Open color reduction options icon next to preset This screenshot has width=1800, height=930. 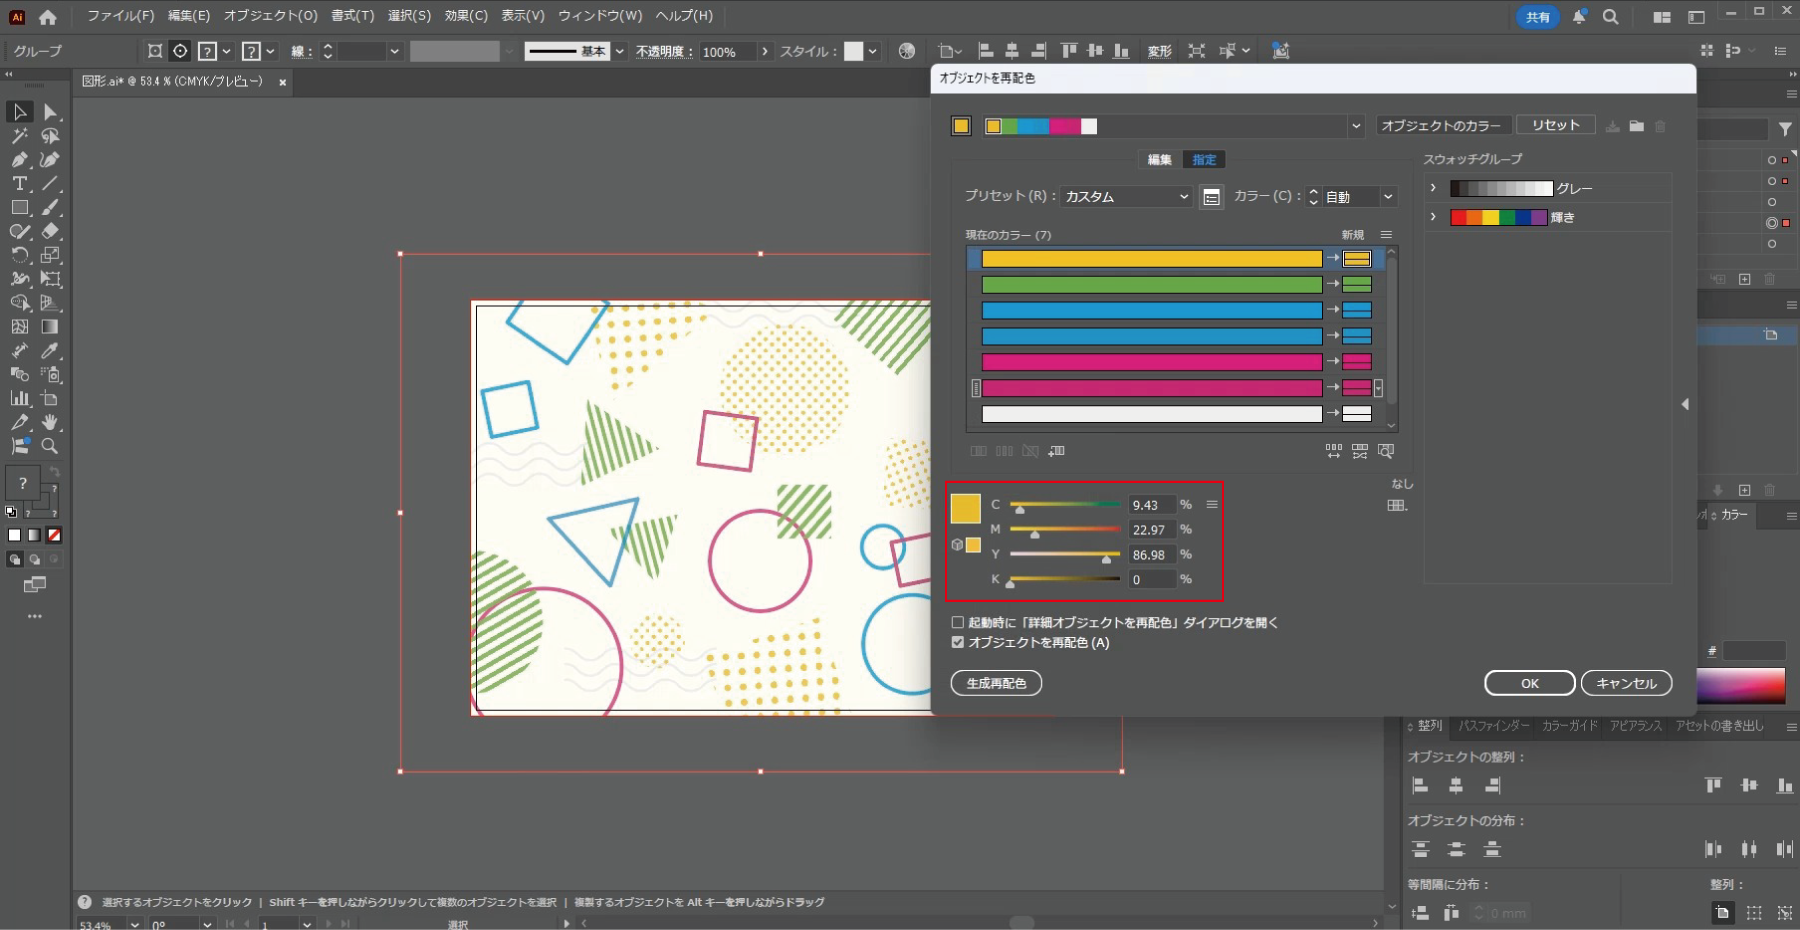[1211, 197]
